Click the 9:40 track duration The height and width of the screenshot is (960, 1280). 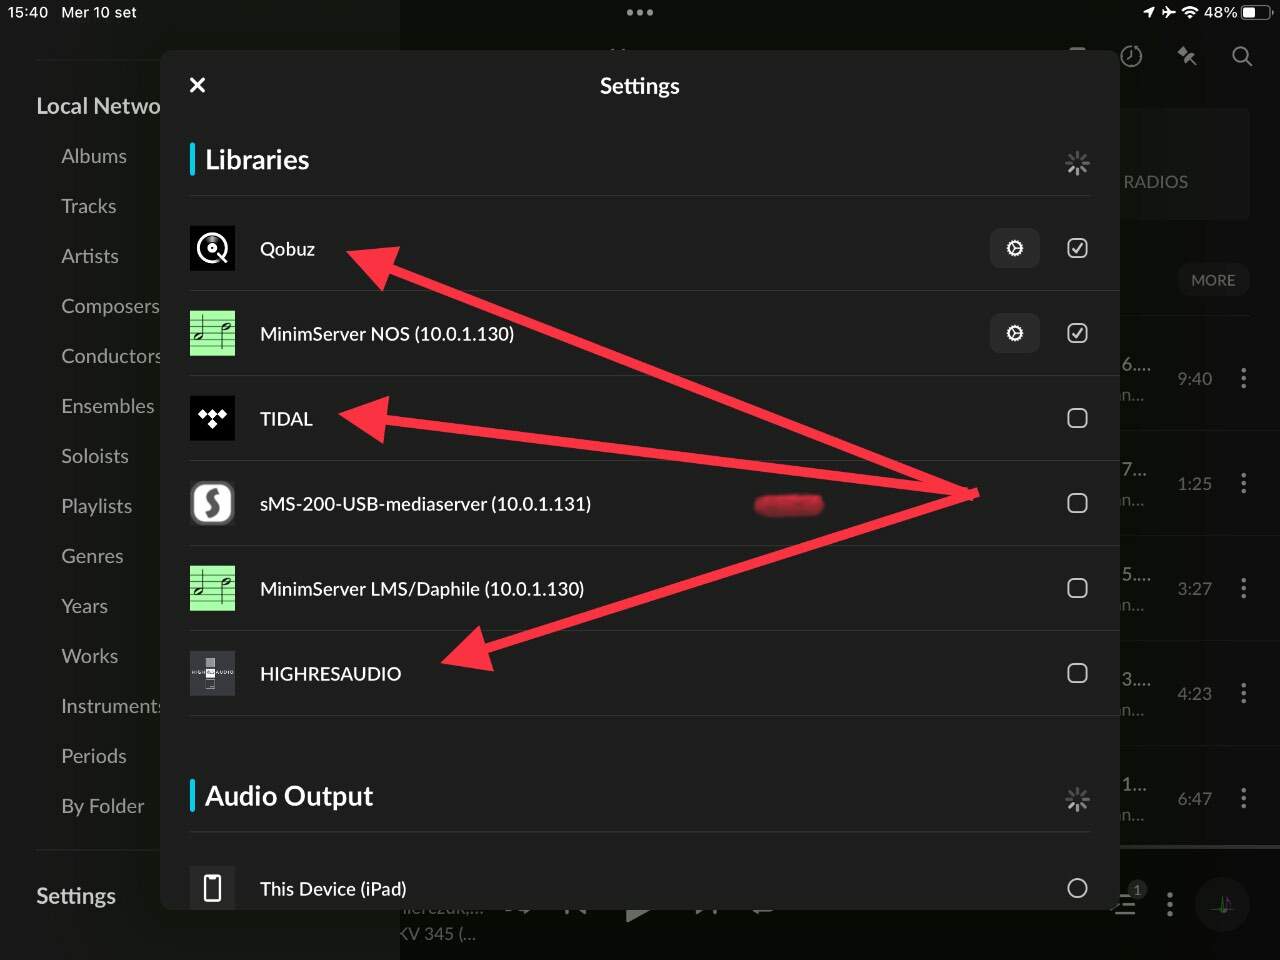1194,378
